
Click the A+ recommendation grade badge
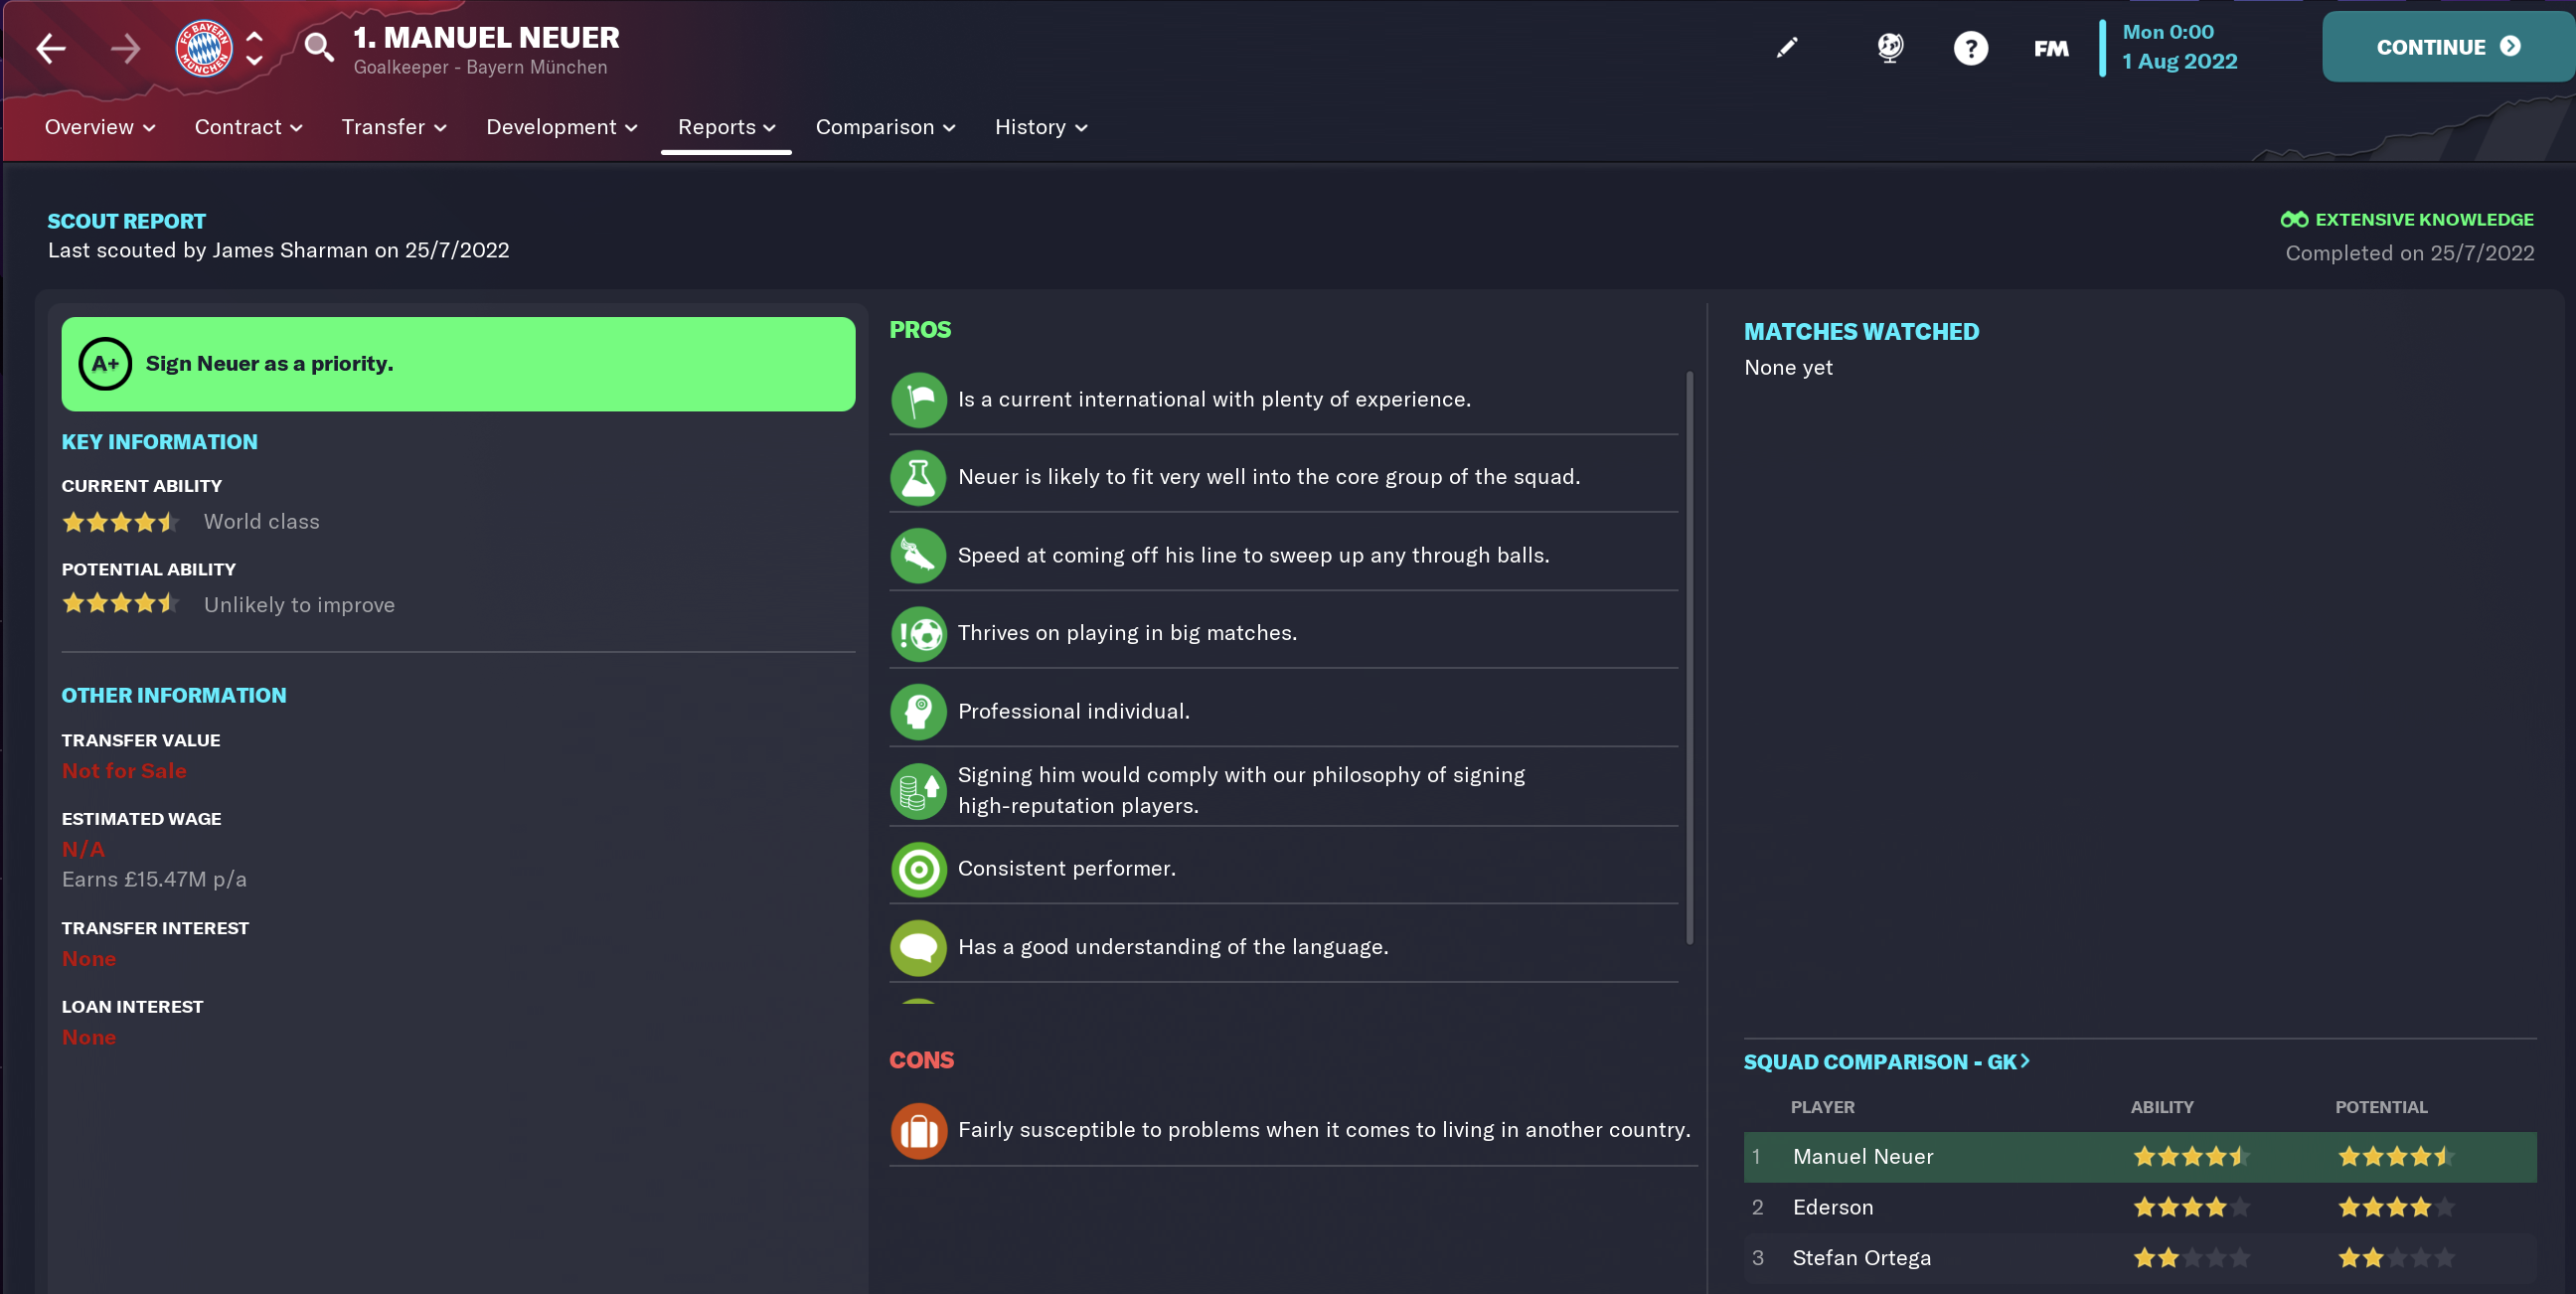[105, 364]
